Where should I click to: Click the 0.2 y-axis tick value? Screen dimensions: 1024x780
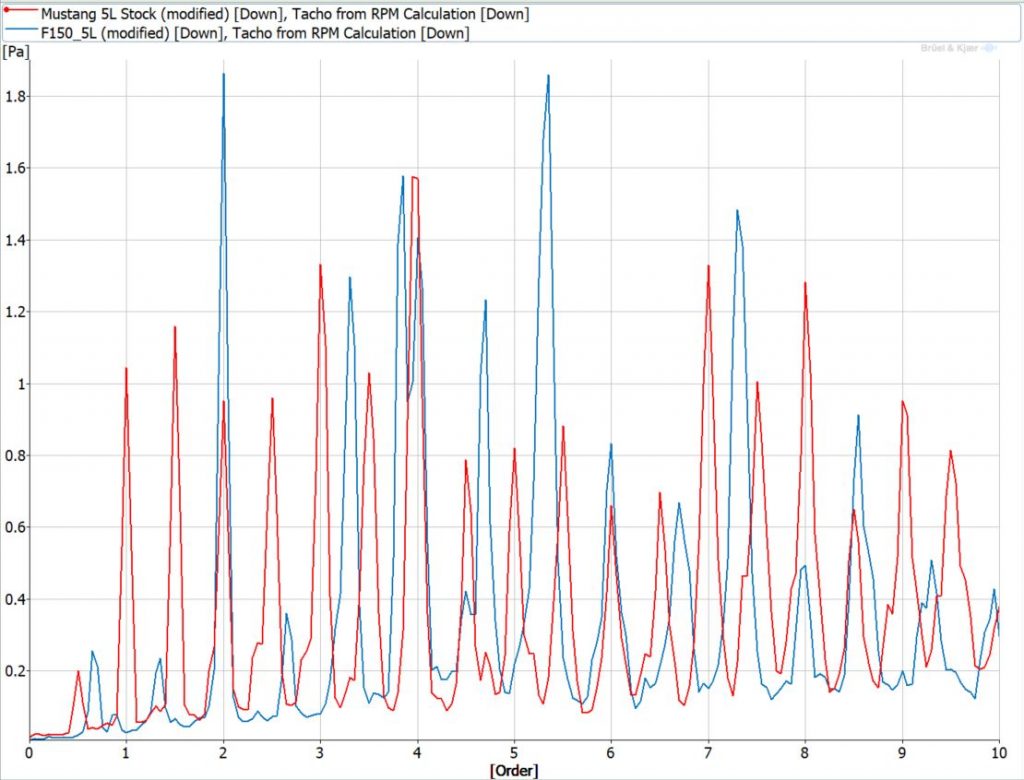pos(15,671)
